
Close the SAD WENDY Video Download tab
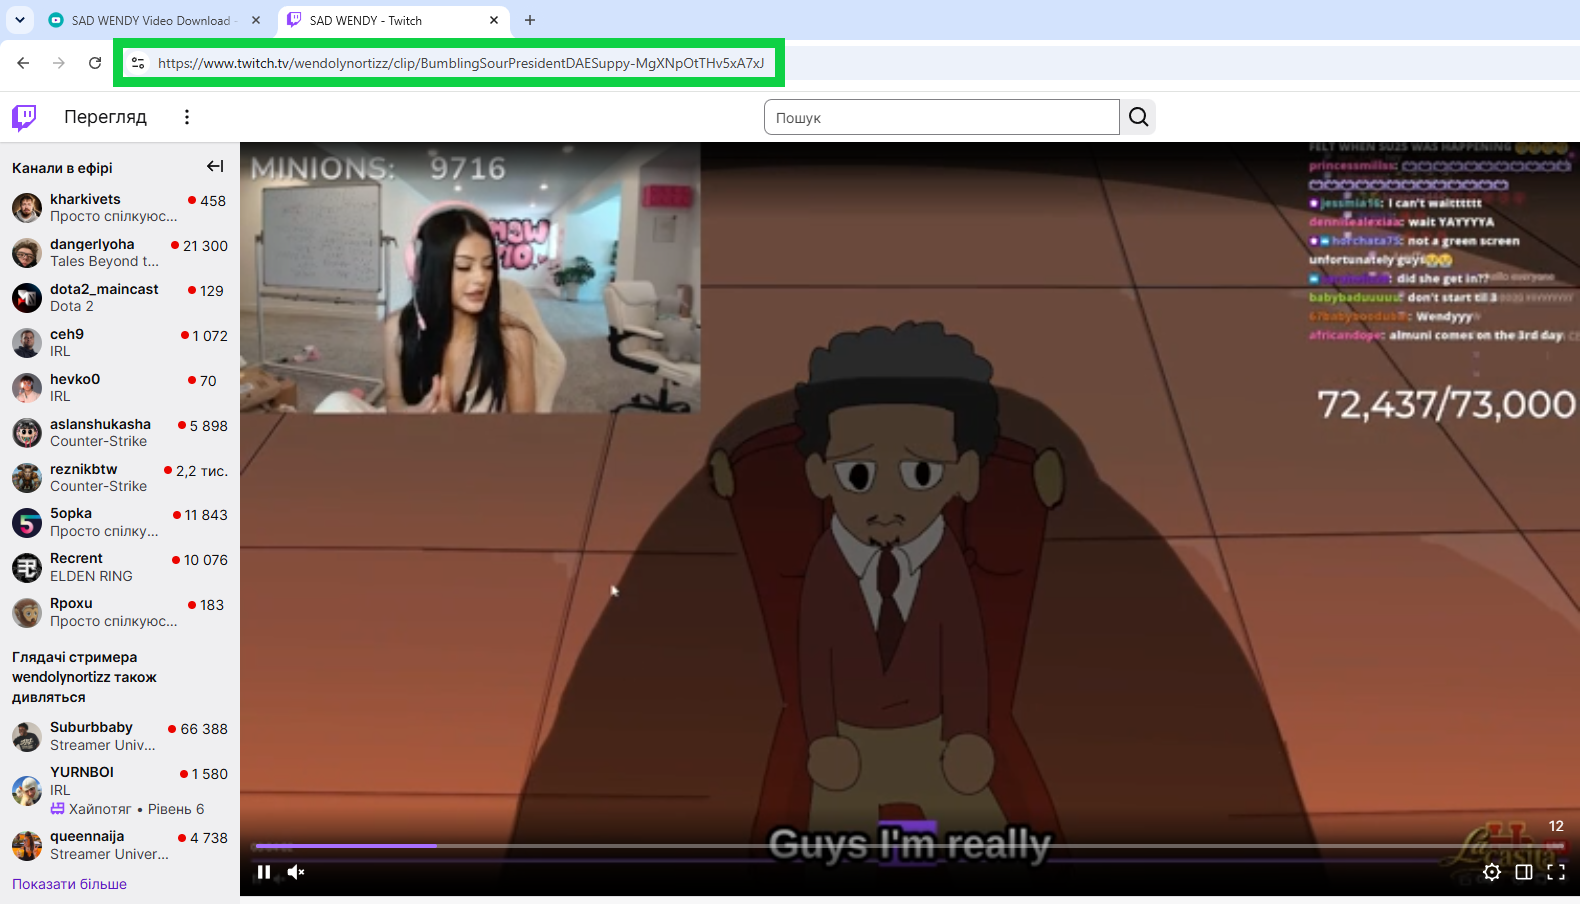coord(256,20)
